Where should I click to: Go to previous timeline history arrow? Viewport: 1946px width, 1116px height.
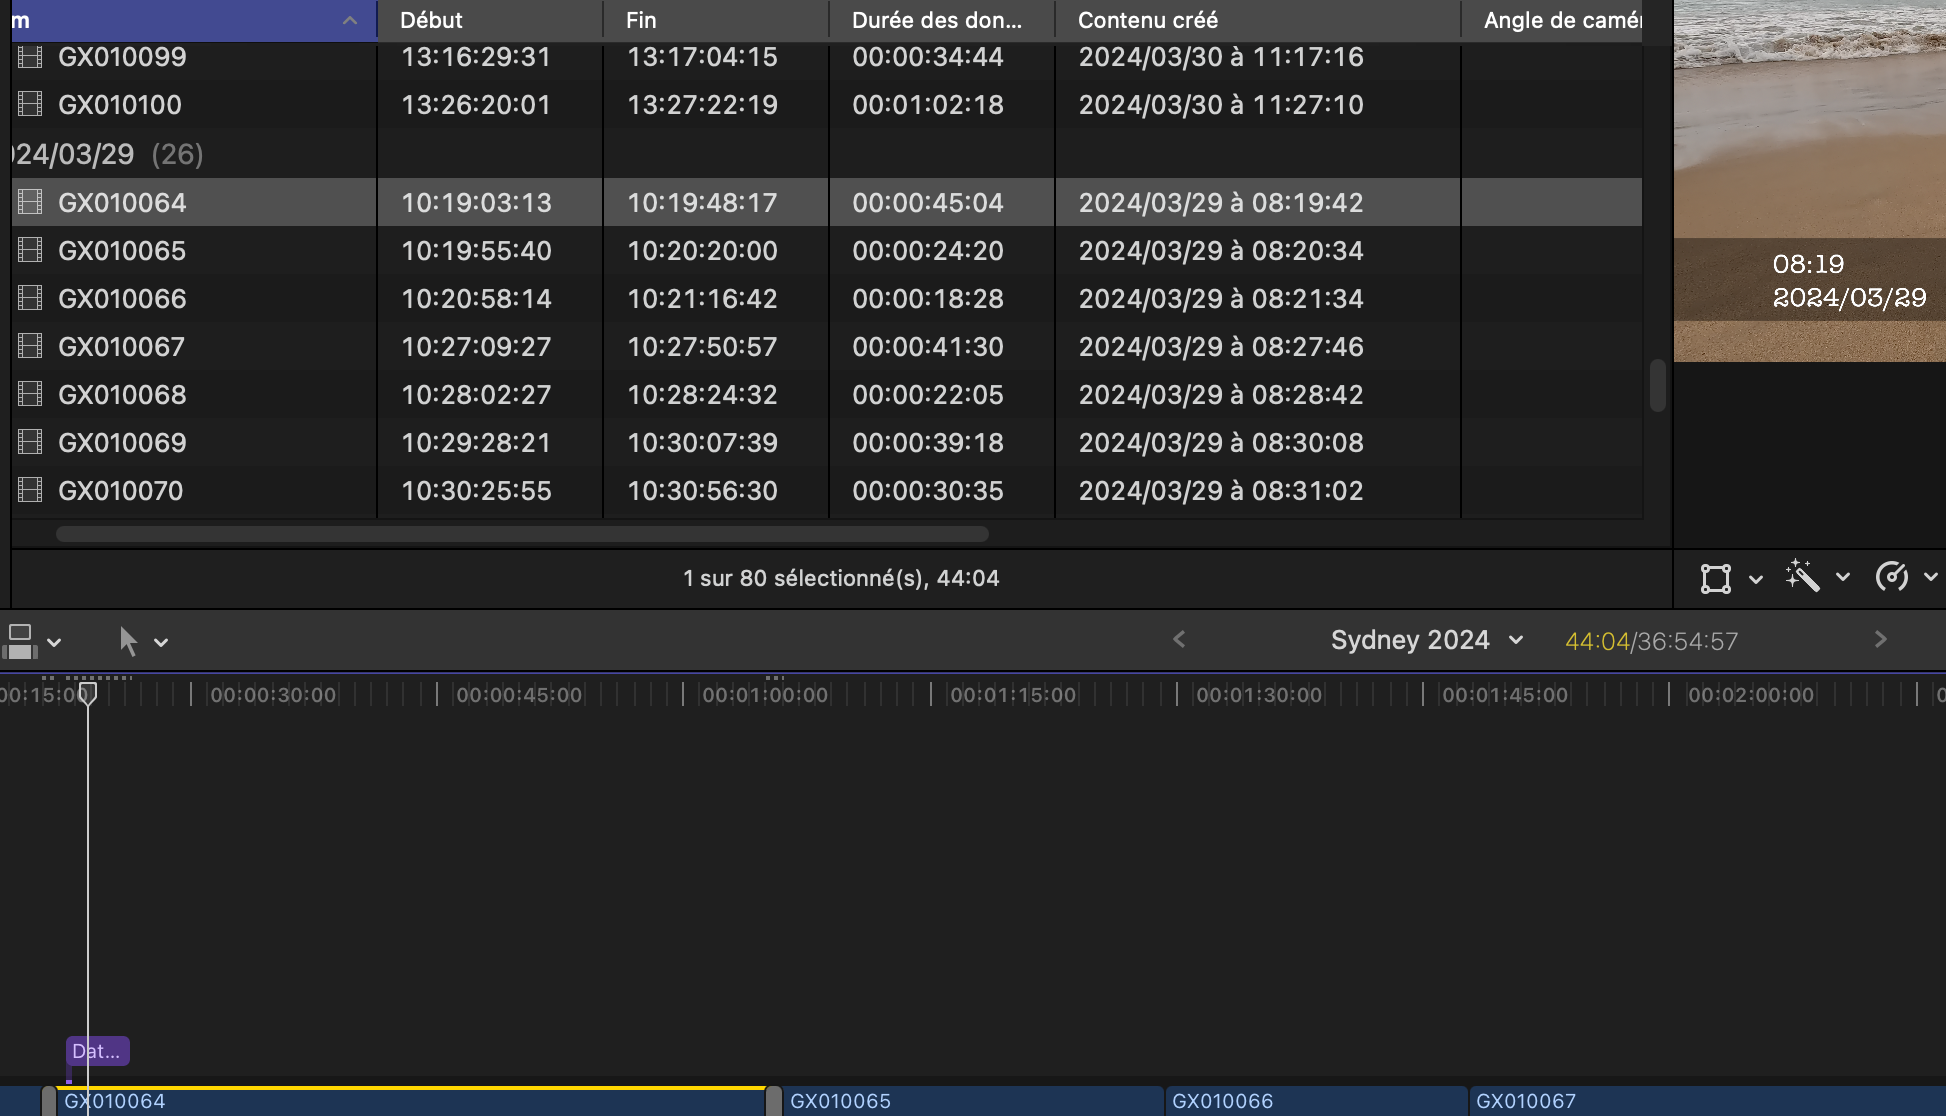point(1179,640)
